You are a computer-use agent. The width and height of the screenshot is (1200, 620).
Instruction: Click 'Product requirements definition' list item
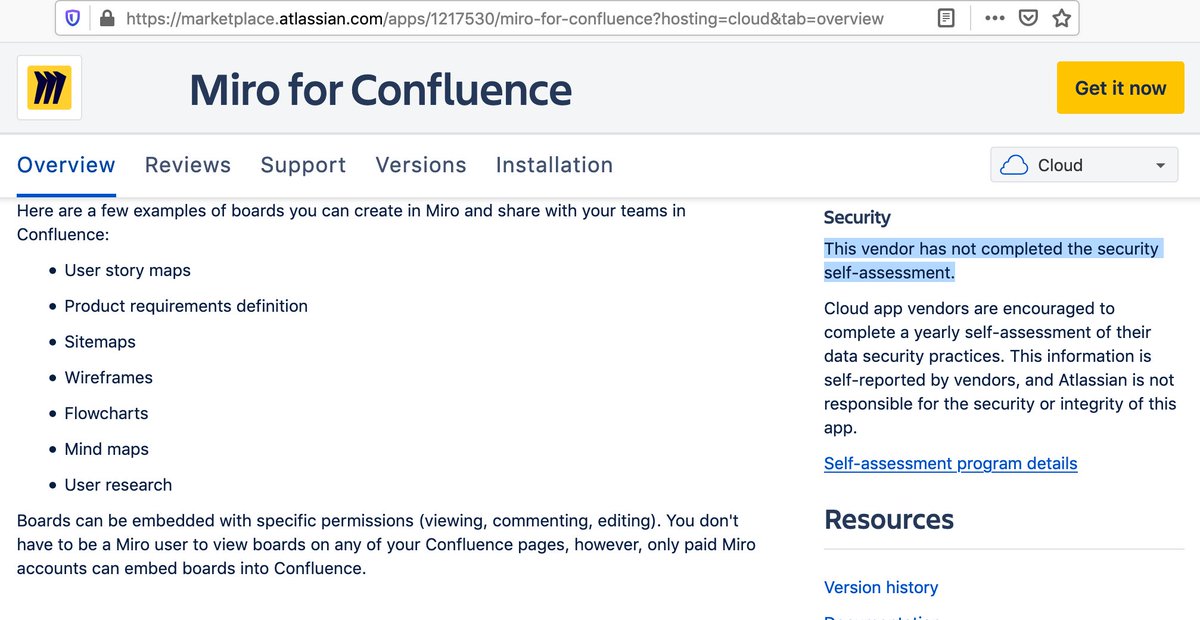186,306
